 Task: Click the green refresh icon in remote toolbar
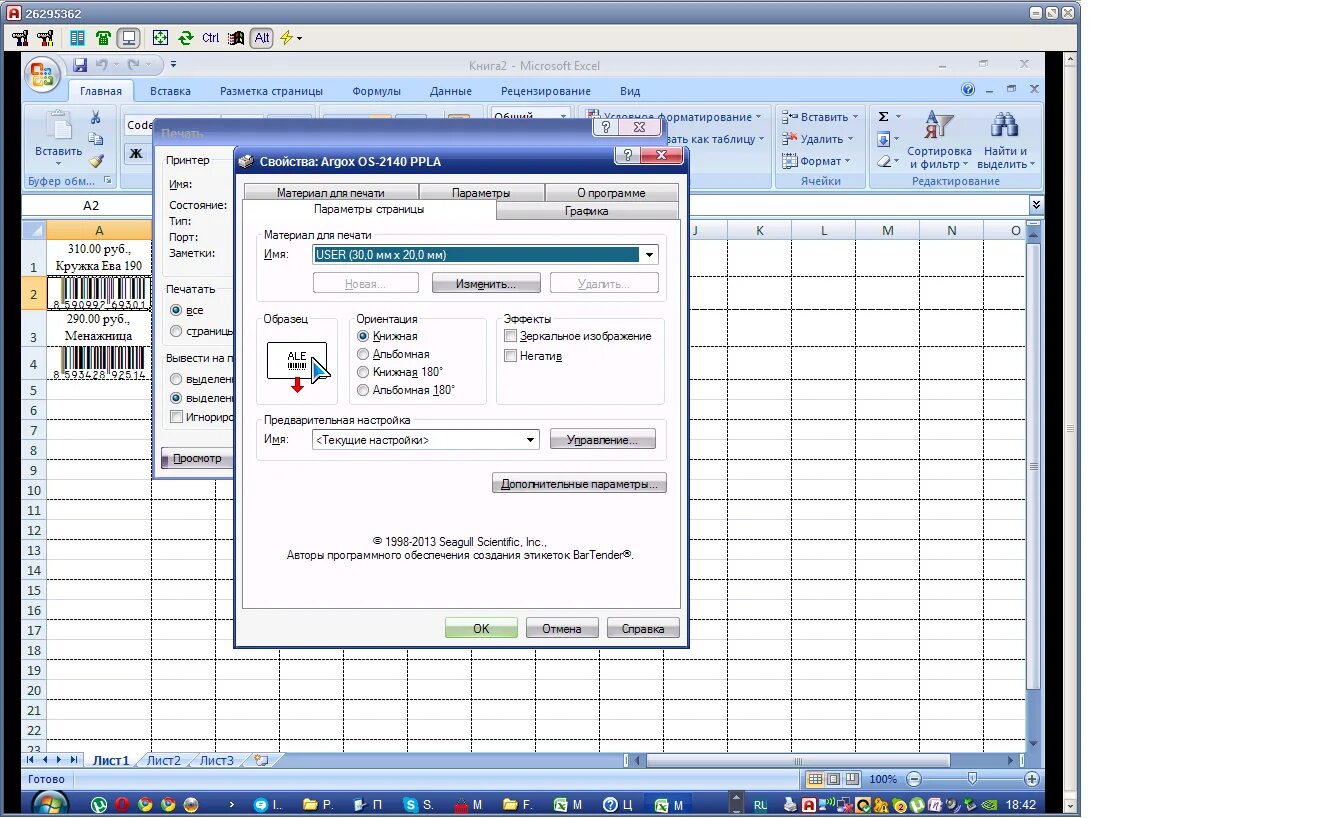185,38
